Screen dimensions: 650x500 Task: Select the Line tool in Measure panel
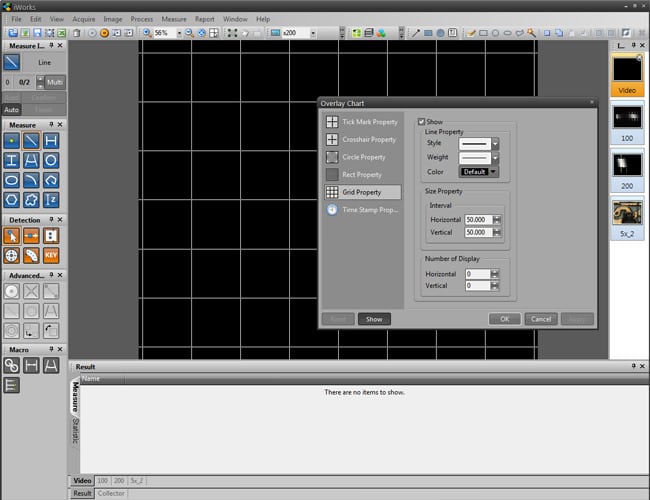(31, 141)
